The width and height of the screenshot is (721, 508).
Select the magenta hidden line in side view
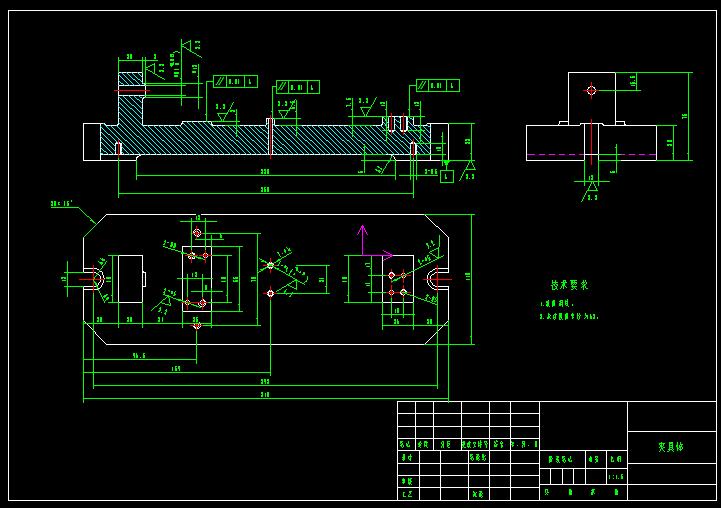(x=591, y=155)
